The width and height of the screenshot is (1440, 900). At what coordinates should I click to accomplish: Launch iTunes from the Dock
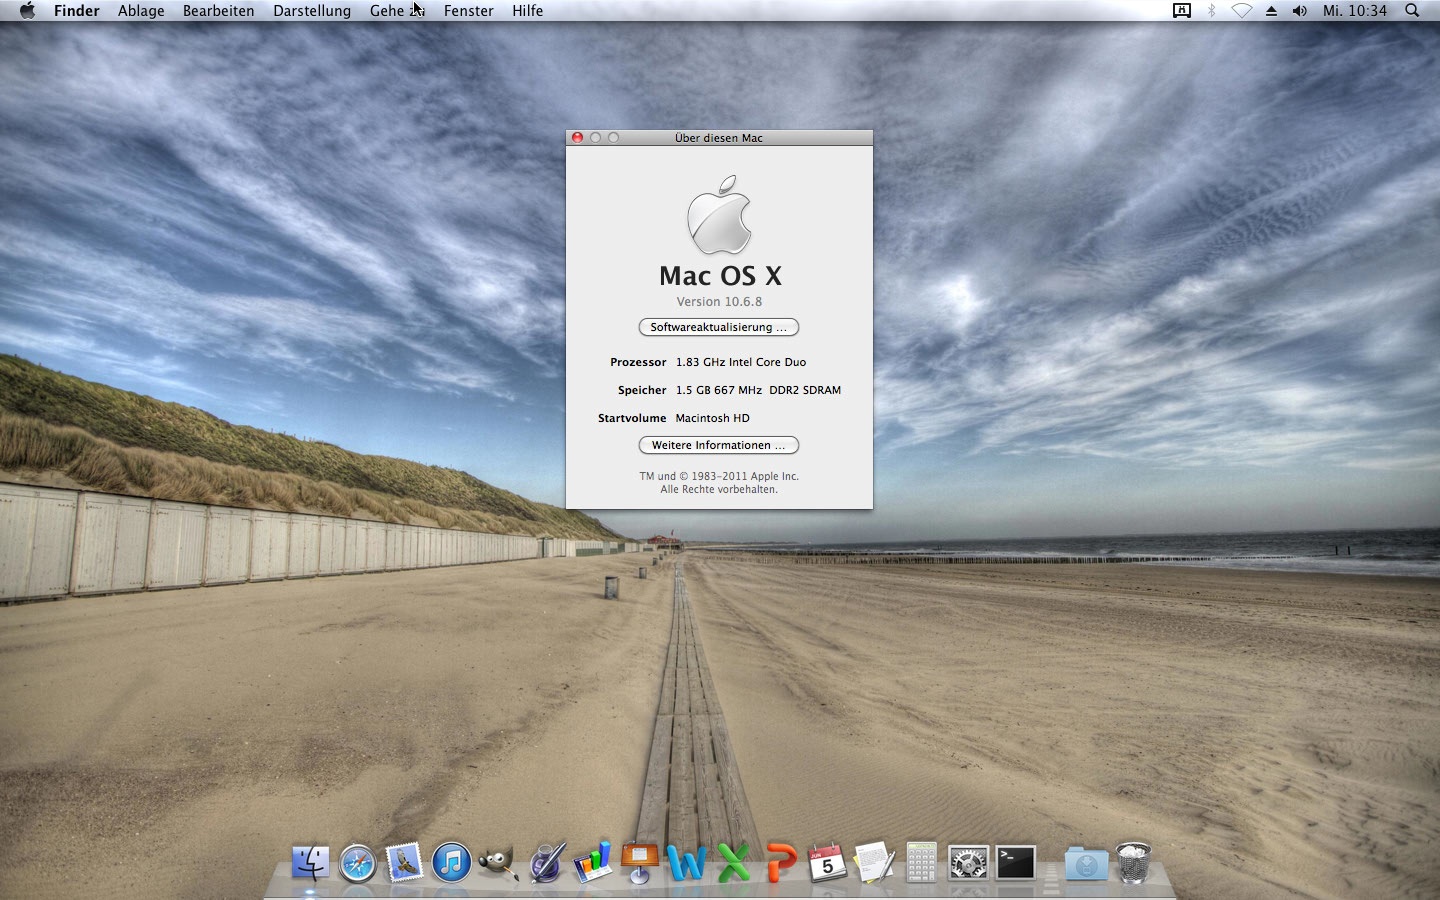pyautogui.click(x=452, y=862)
